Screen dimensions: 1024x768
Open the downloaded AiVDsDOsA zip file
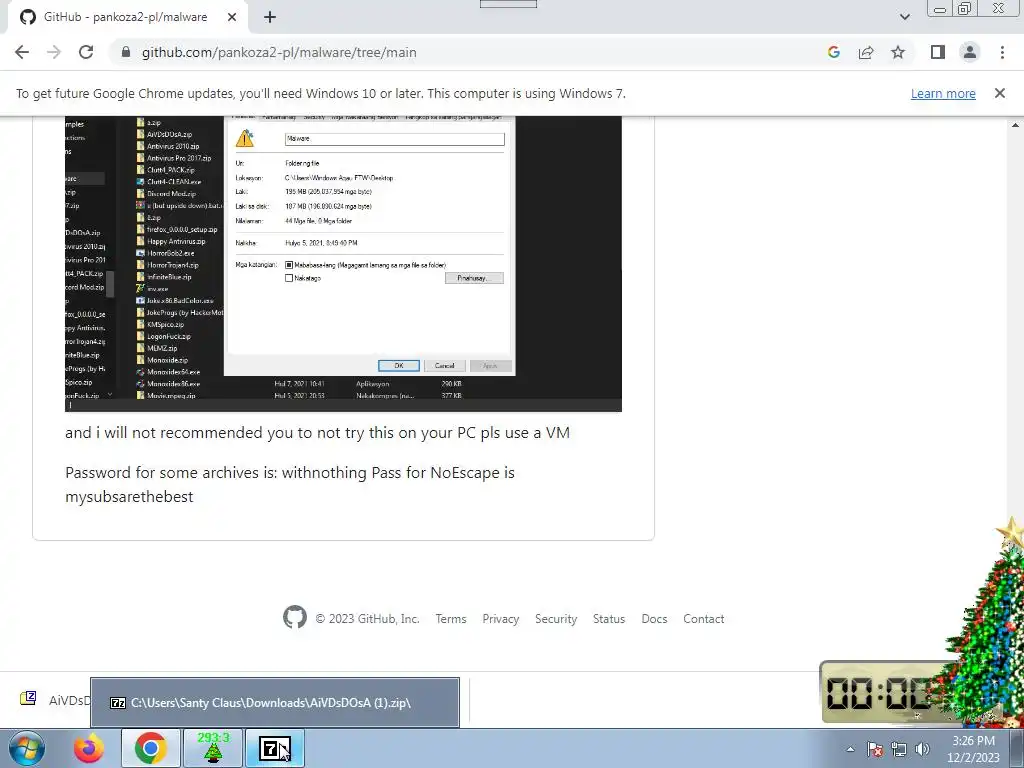pos(55,699)
